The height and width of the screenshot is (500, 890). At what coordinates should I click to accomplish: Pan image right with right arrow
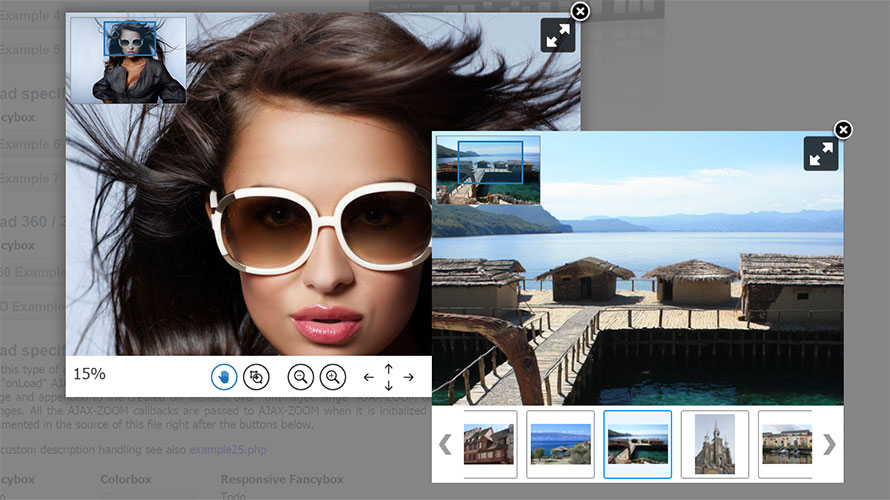(409, 377)
